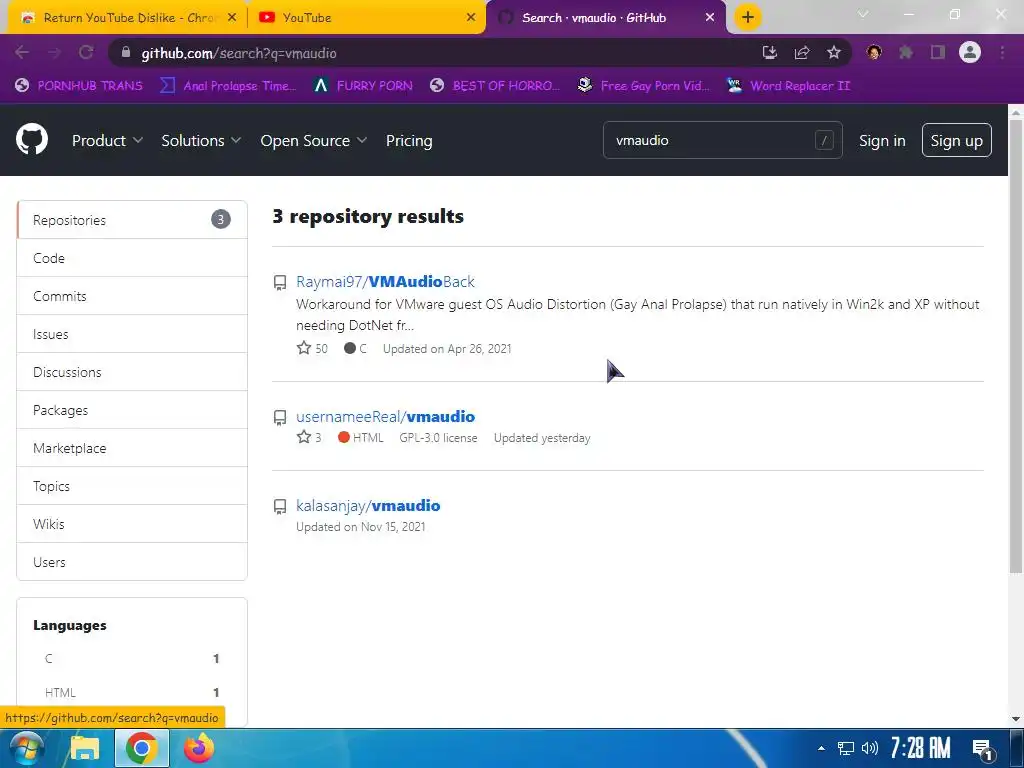Open the Raymai97/VMAudioBack repository
The height and width of the screenshot is (768, 1024).
(385, 281)
